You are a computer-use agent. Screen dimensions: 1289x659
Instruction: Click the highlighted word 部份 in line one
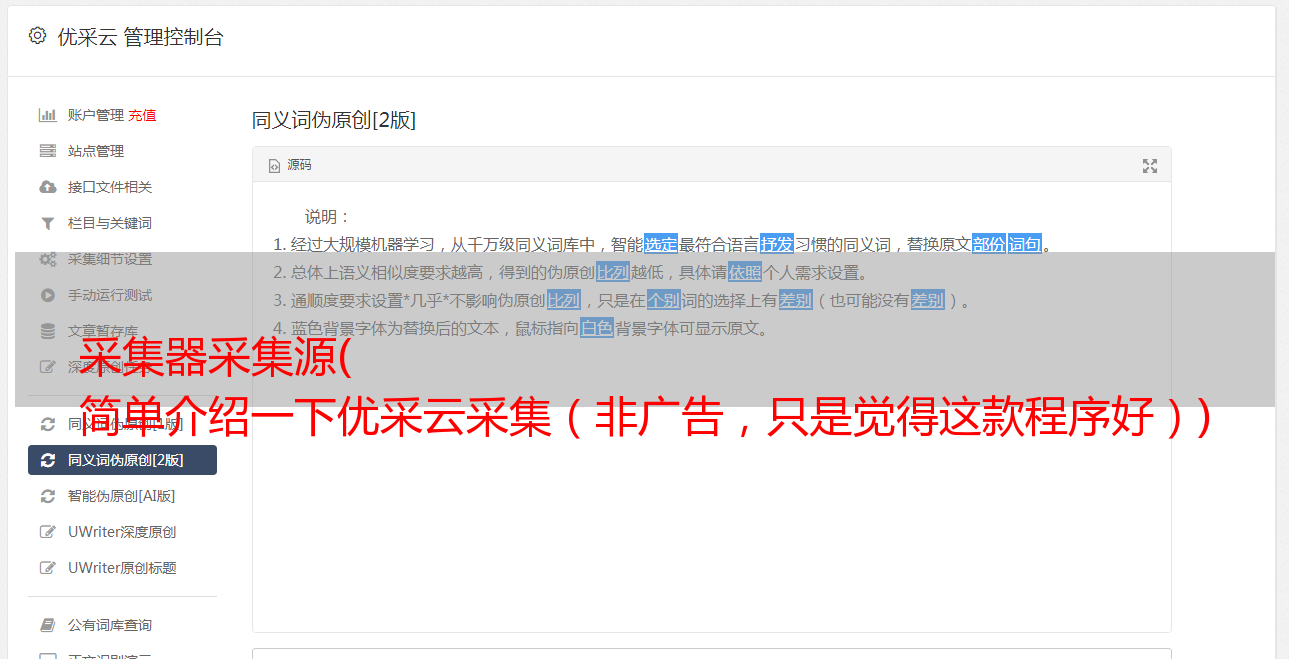[x=989, y=244]
